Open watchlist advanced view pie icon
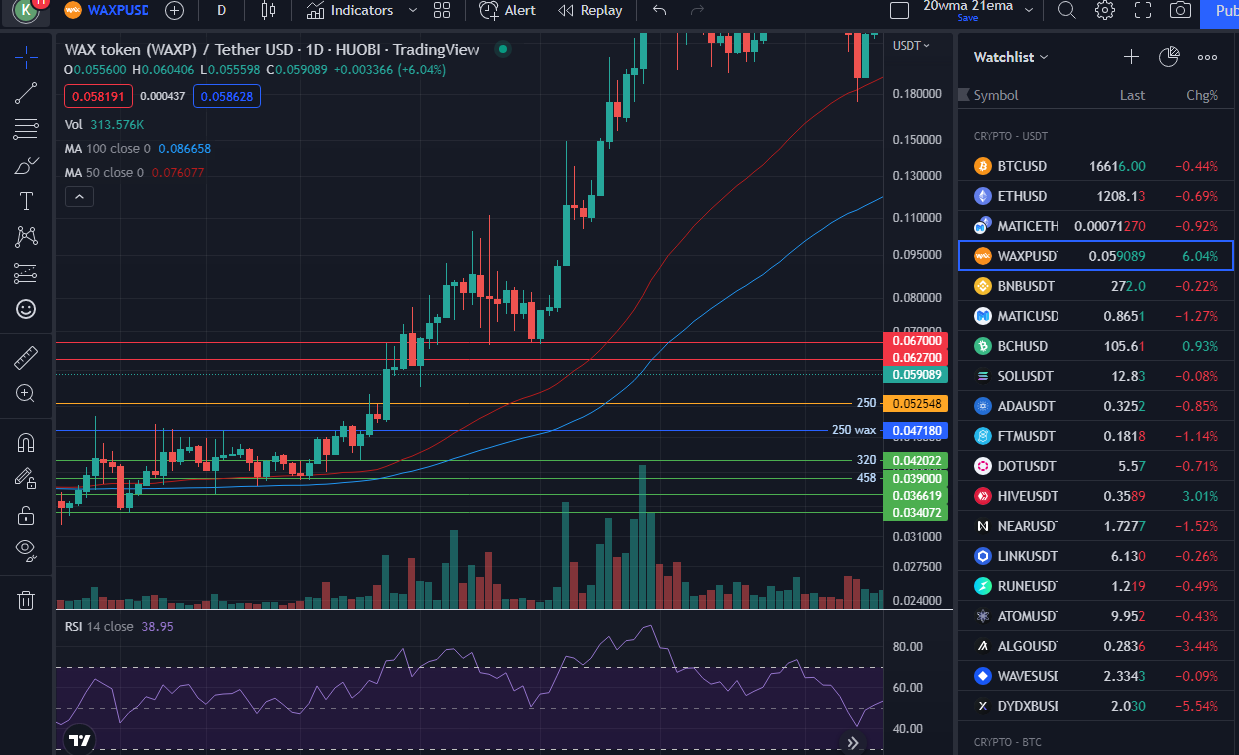Viewport: 1239px width, 755px height. 1169,57
